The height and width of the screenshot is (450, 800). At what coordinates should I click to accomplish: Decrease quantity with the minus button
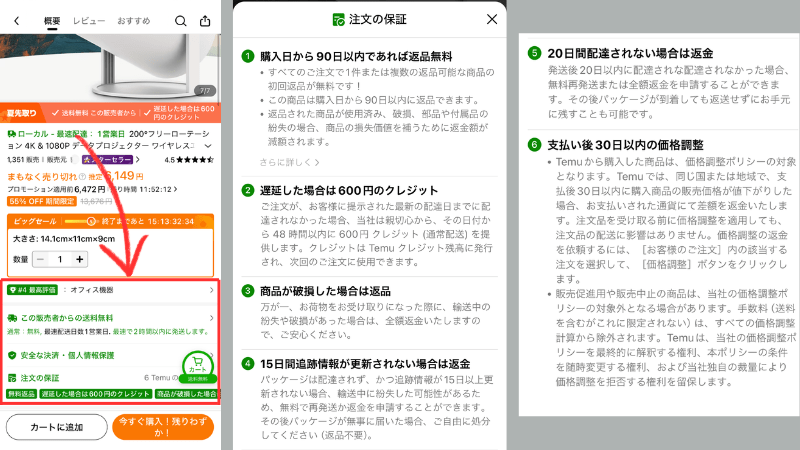pyautogui.click(x=40, y=259)
